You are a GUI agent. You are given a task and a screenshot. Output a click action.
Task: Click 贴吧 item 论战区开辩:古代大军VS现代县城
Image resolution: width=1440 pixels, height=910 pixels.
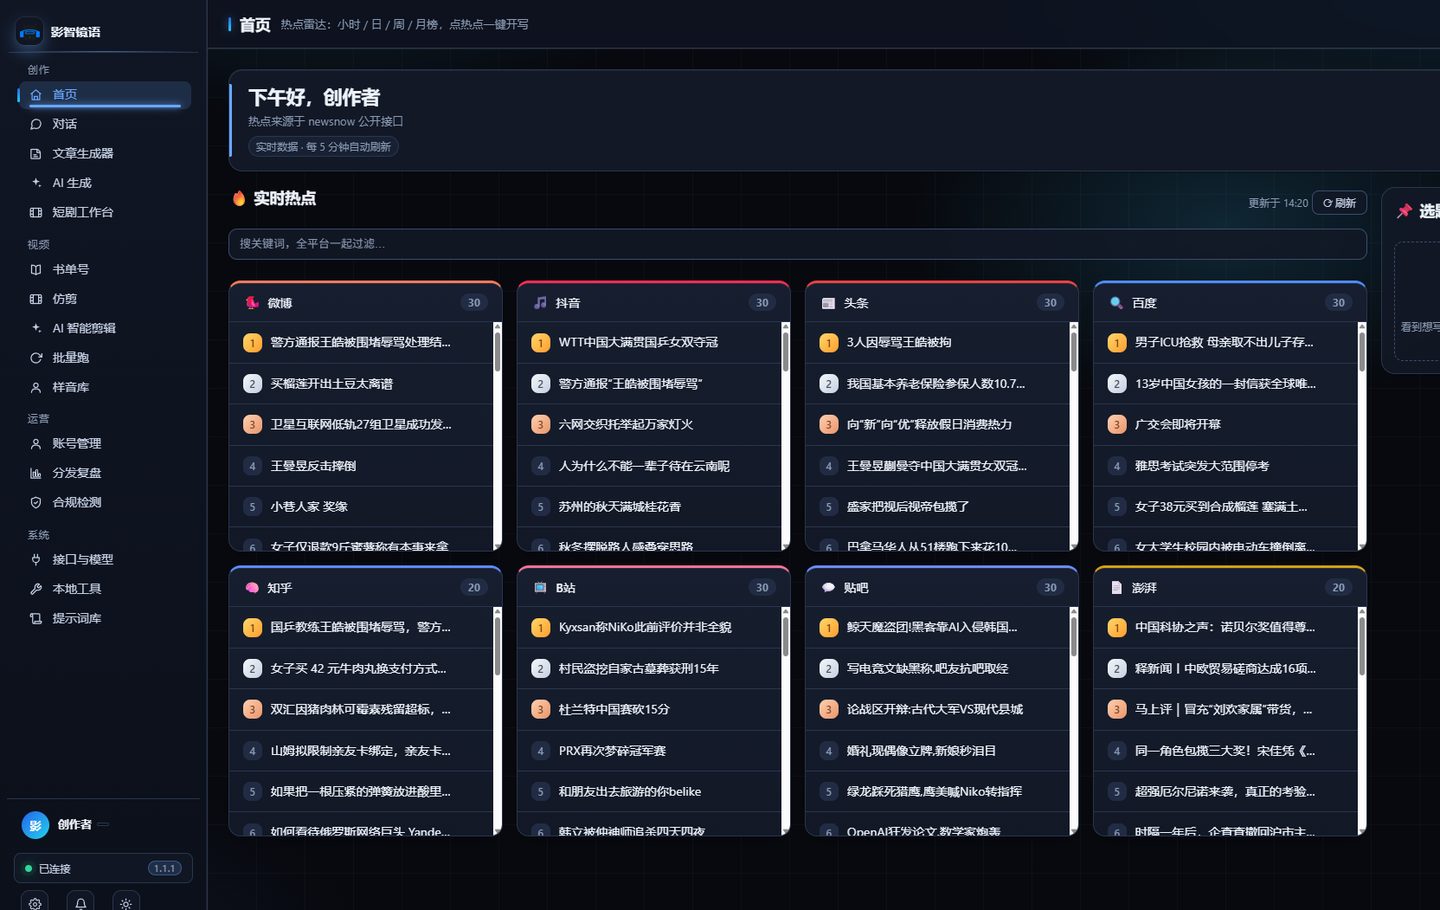click(937, 709)
